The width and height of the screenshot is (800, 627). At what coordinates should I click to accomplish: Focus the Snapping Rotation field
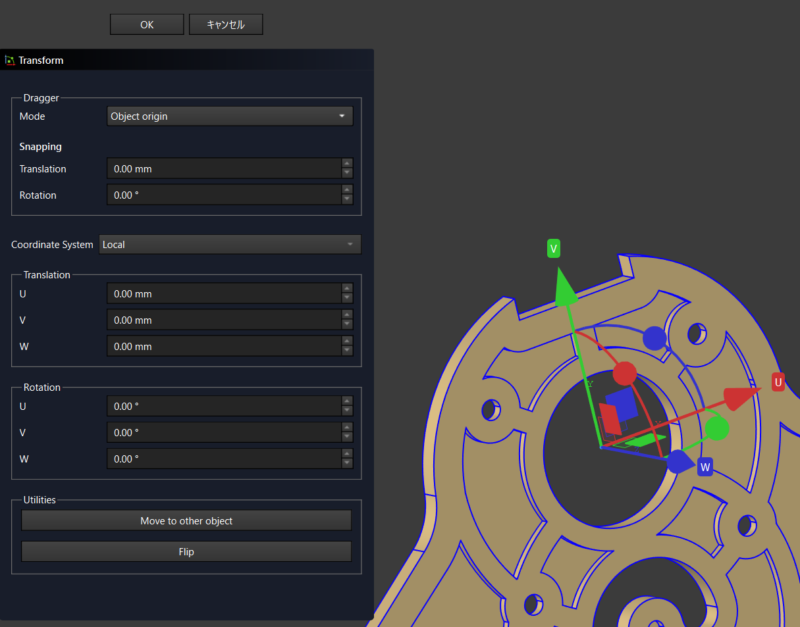pos(224,195)
